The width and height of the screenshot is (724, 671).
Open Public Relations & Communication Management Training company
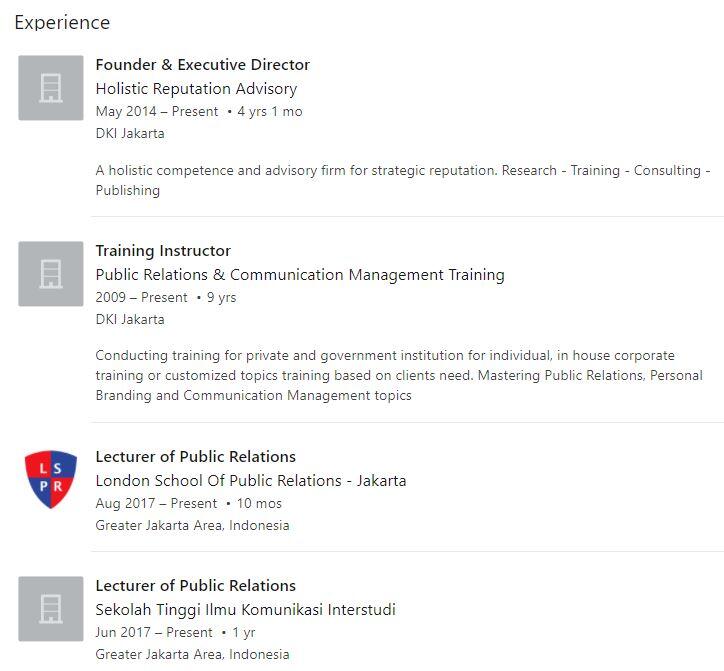300,275
